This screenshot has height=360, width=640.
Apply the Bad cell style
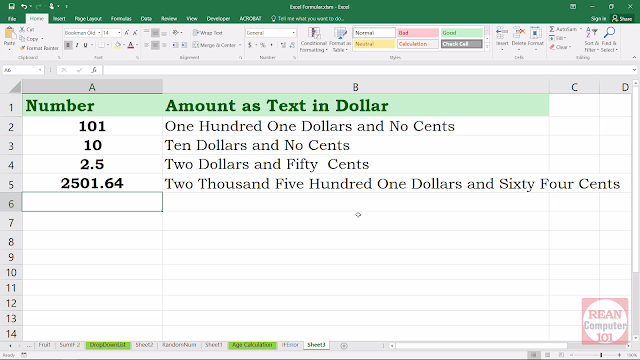pyautogui.click(x=418, y=33)
